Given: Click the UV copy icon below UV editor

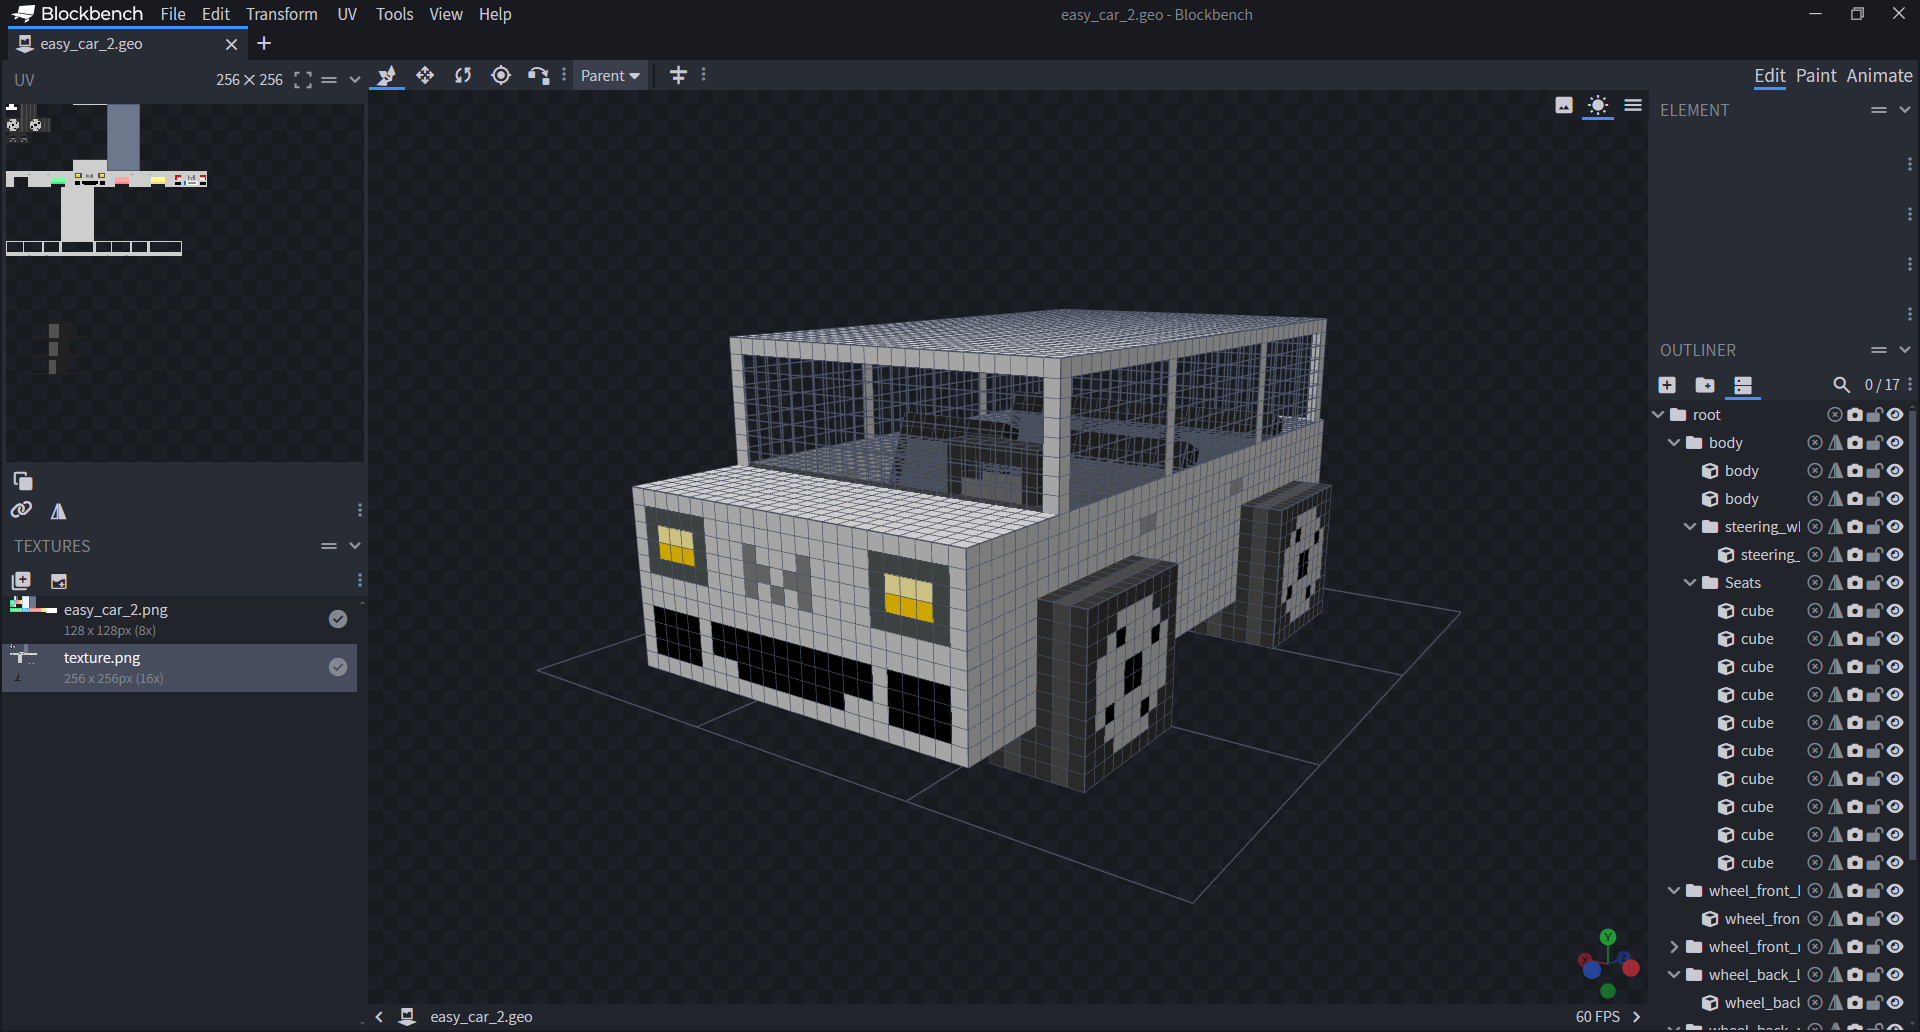Looking at the screenshot, I should coord(22,481).
